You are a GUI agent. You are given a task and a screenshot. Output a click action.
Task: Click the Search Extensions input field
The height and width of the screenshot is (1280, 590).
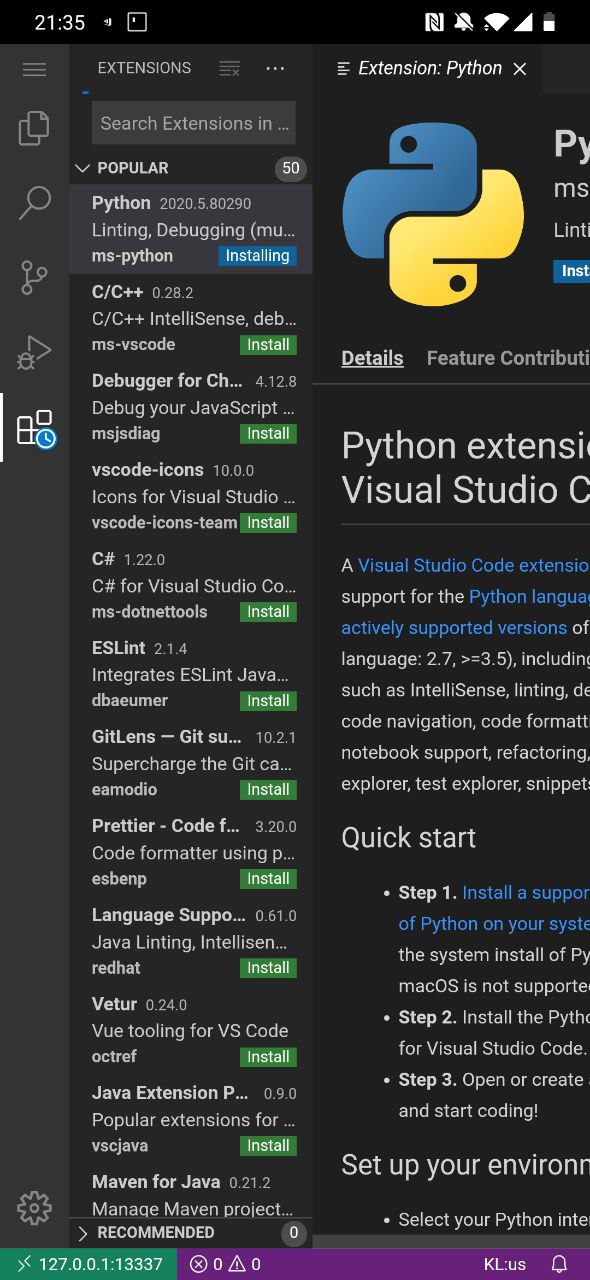(194, 123)
